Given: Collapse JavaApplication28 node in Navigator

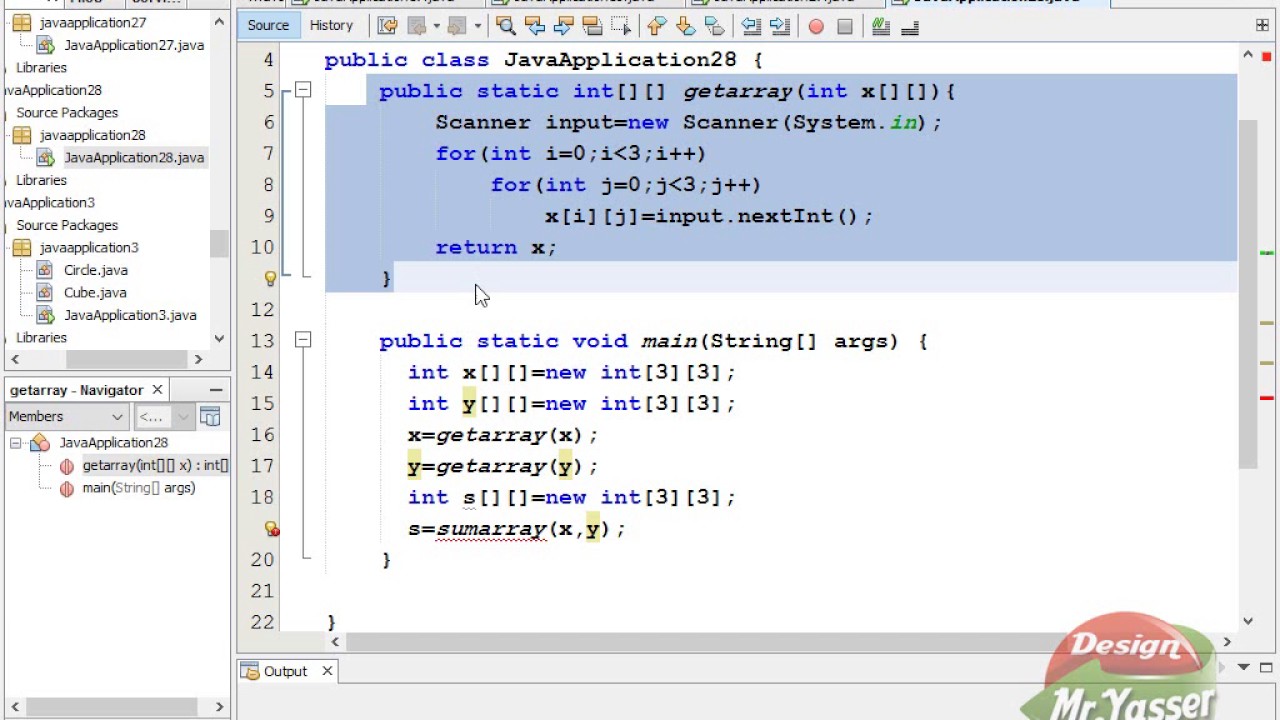Looking at the screenshot, I should click(x=15, y=442).
